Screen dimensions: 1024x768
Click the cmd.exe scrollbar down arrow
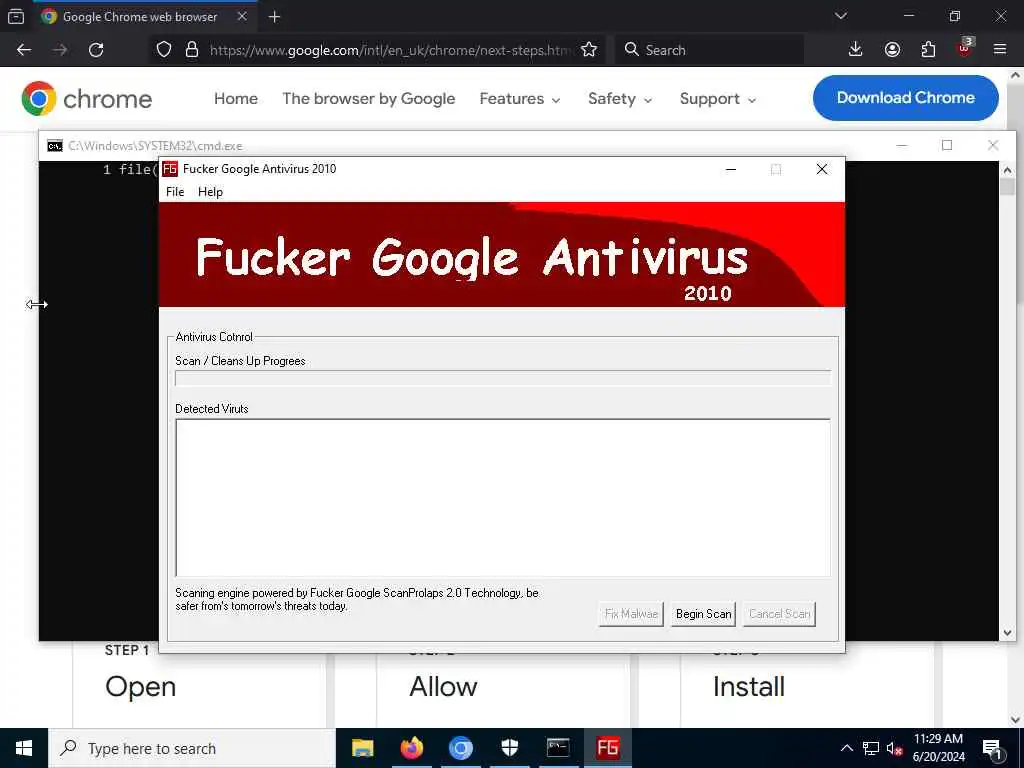1007,632
